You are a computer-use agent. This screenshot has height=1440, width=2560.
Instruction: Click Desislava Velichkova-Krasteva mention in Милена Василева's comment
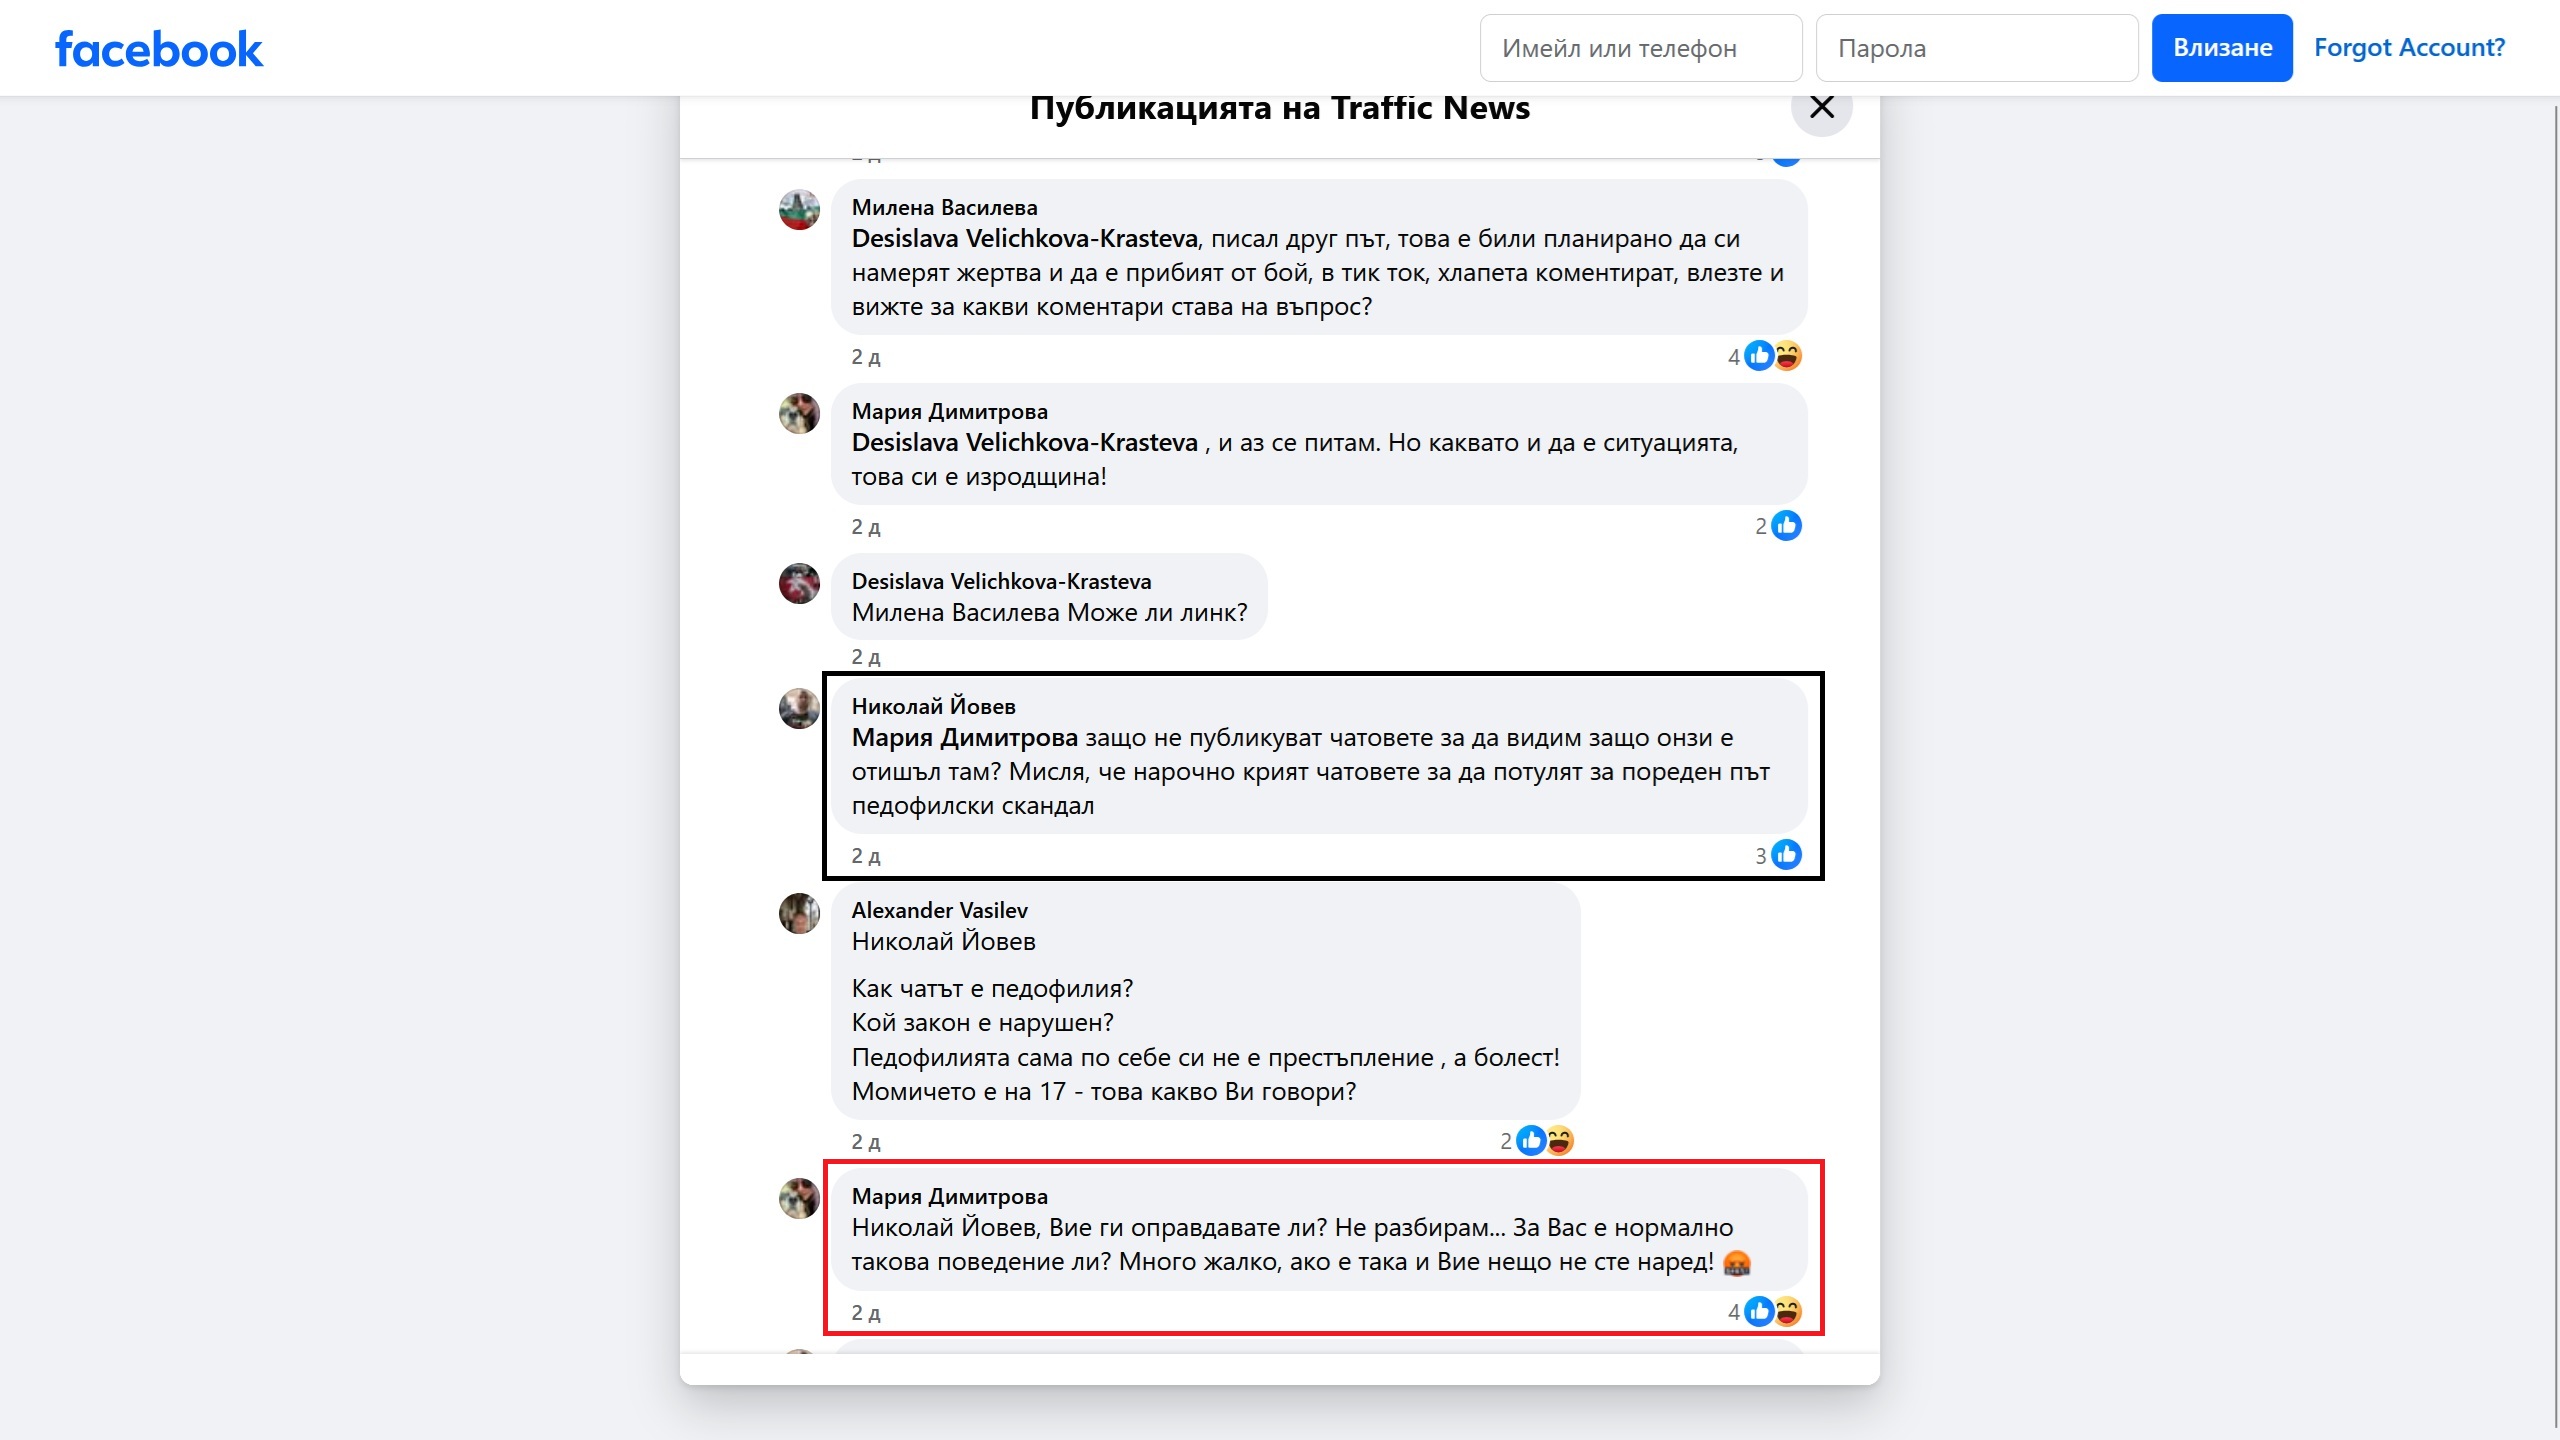1025,239
